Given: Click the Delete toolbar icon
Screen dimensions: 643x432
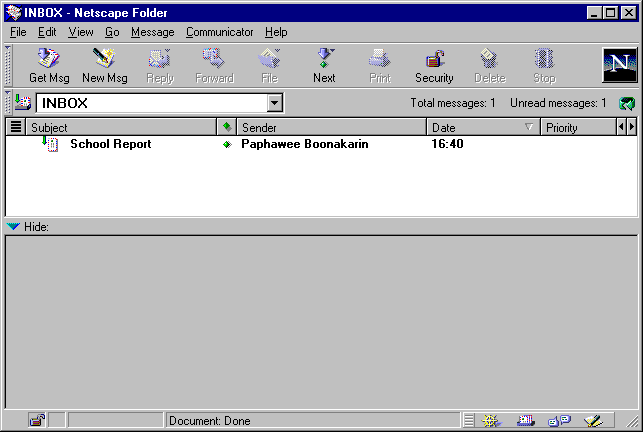Looking at the screenshot, I should click(x=489, y=58).
